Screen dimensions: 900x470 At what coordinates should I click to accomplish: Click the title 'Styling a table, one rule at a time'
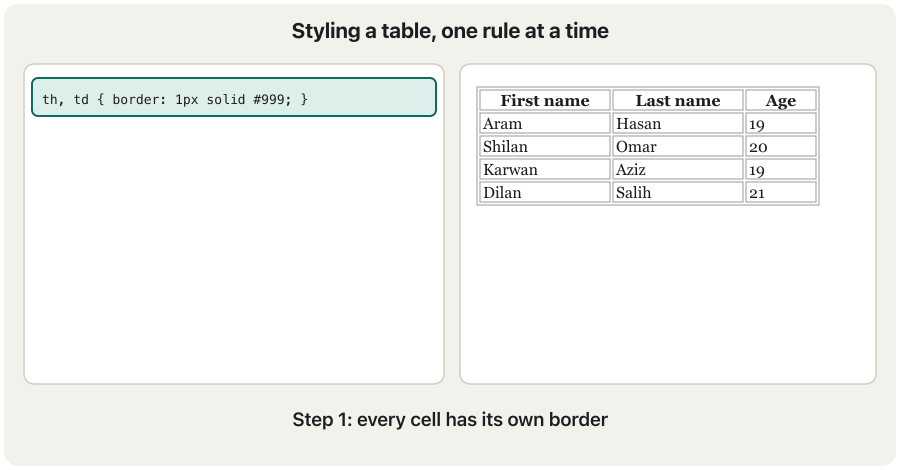[450, 30]
